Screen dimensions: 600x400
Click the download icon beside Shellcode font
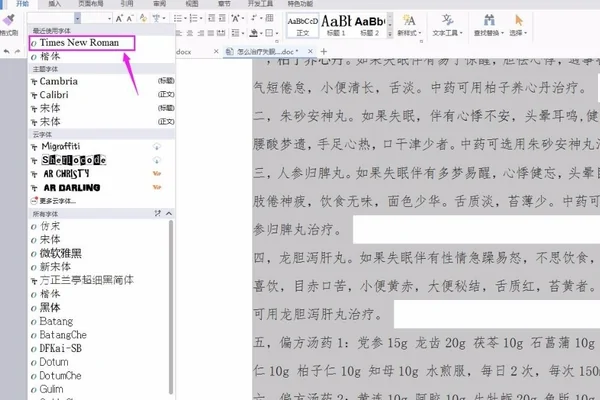157,160
